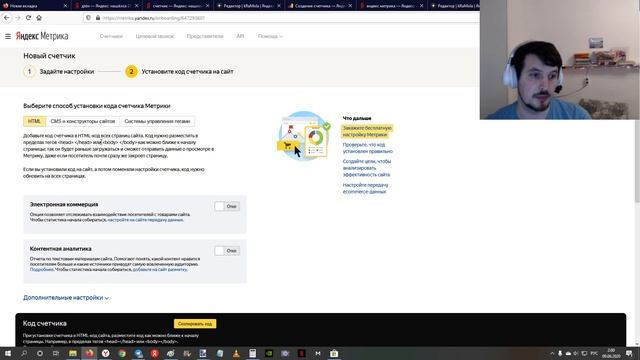Open the taskbar clock and date

(611, 353)
